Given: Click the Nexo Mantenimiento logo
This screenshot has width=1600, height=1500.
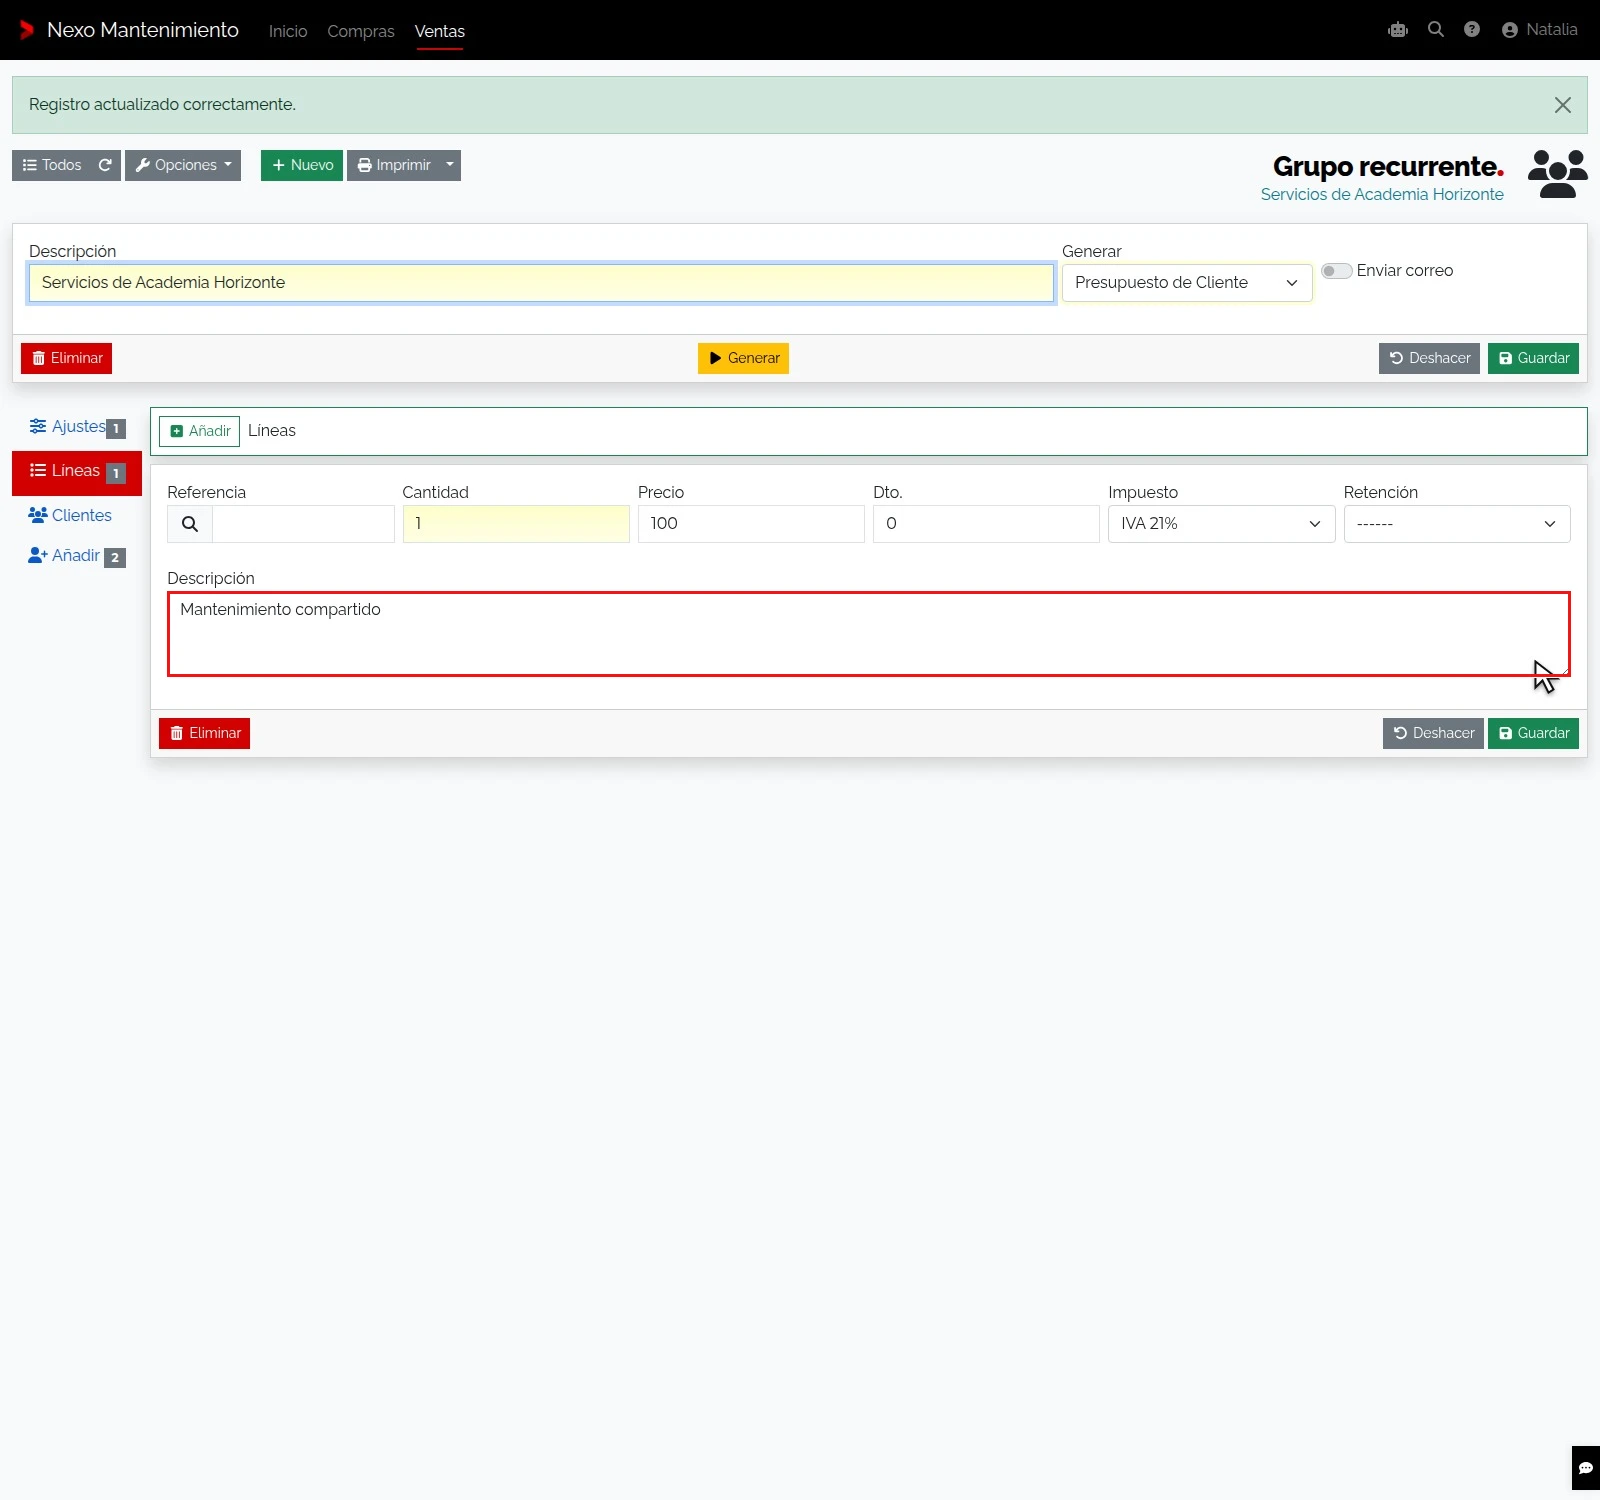Looking at the screenshot, I should pos(129,30).
